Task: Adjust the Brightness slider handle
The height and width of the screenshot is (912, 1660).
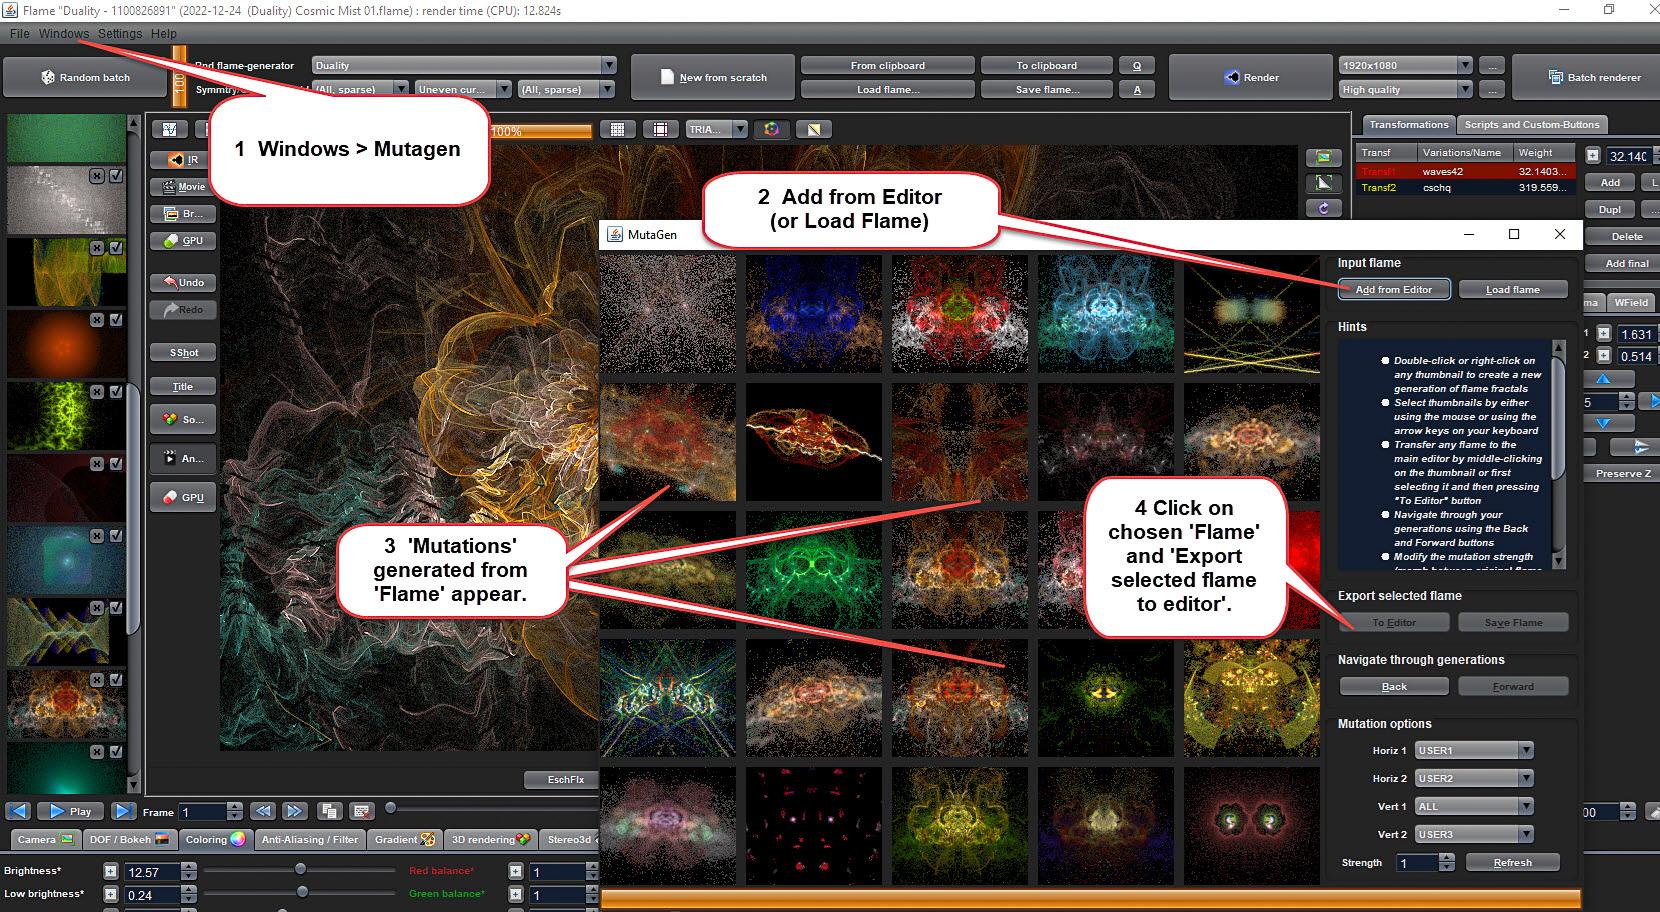Action: [300, 870]
